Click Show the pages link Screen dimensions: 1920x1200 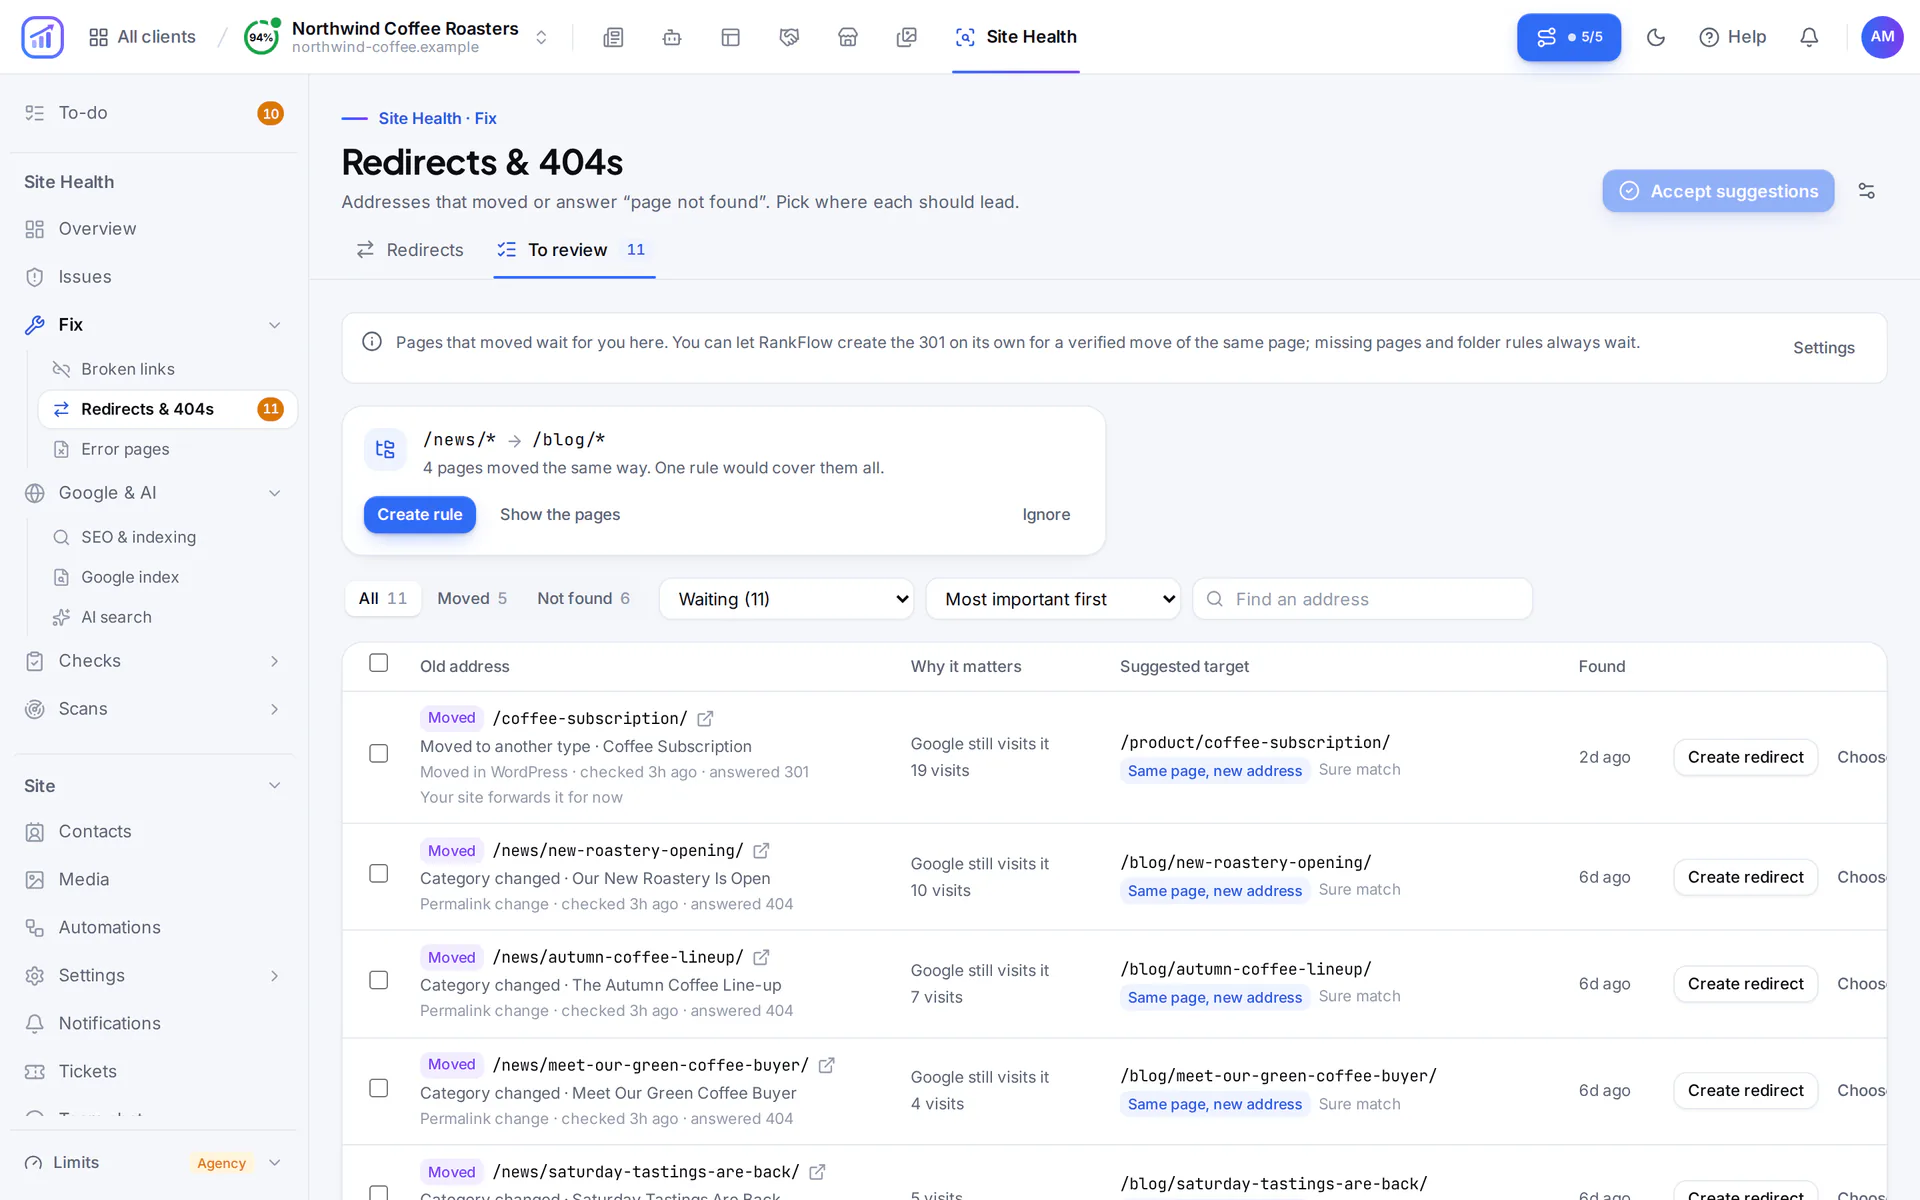point(560,514)
